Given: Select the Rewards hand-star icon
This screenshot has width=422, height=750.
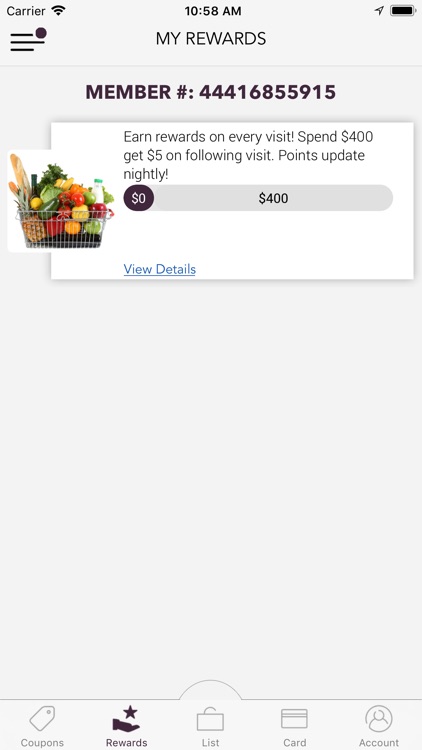Looking at the screenshot, I should click(126, 718).
